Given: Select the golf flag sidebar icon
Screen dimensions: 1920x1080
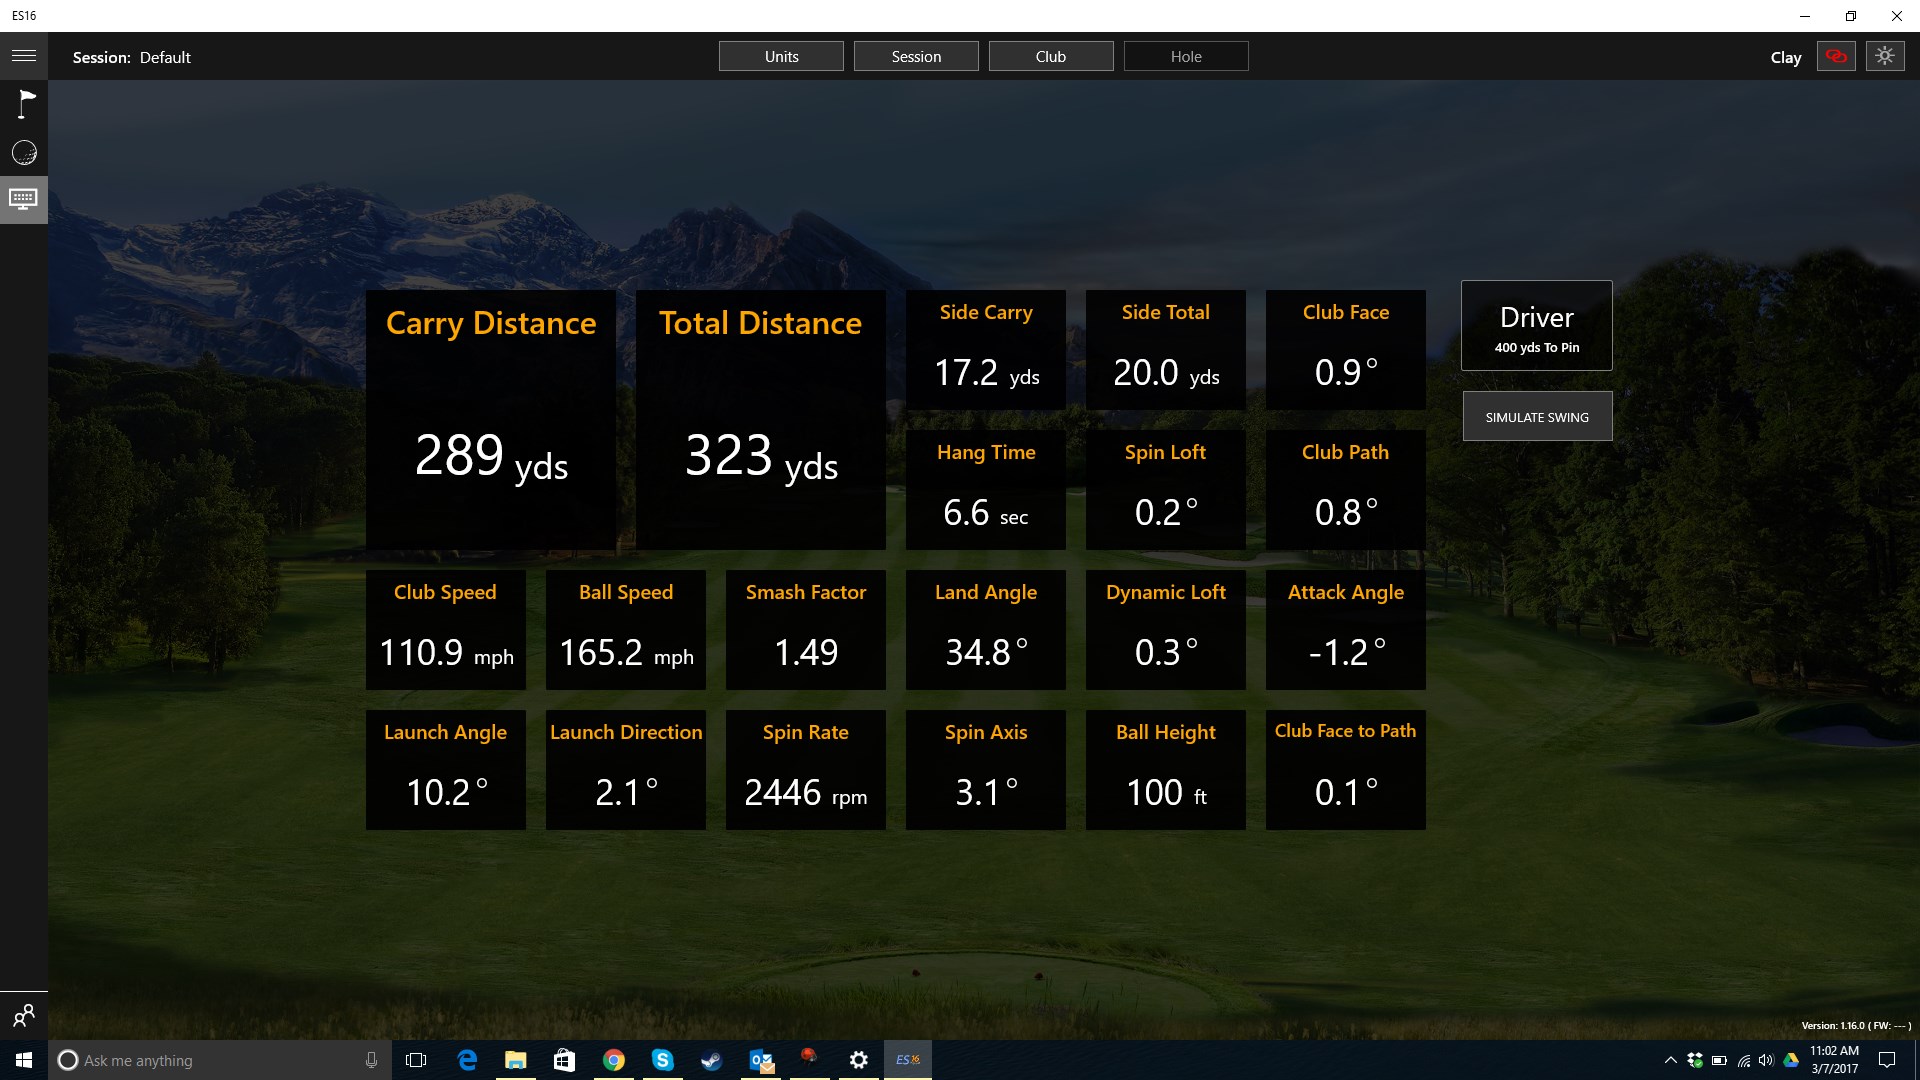Looking at the screenshot, I should (24, 103).
